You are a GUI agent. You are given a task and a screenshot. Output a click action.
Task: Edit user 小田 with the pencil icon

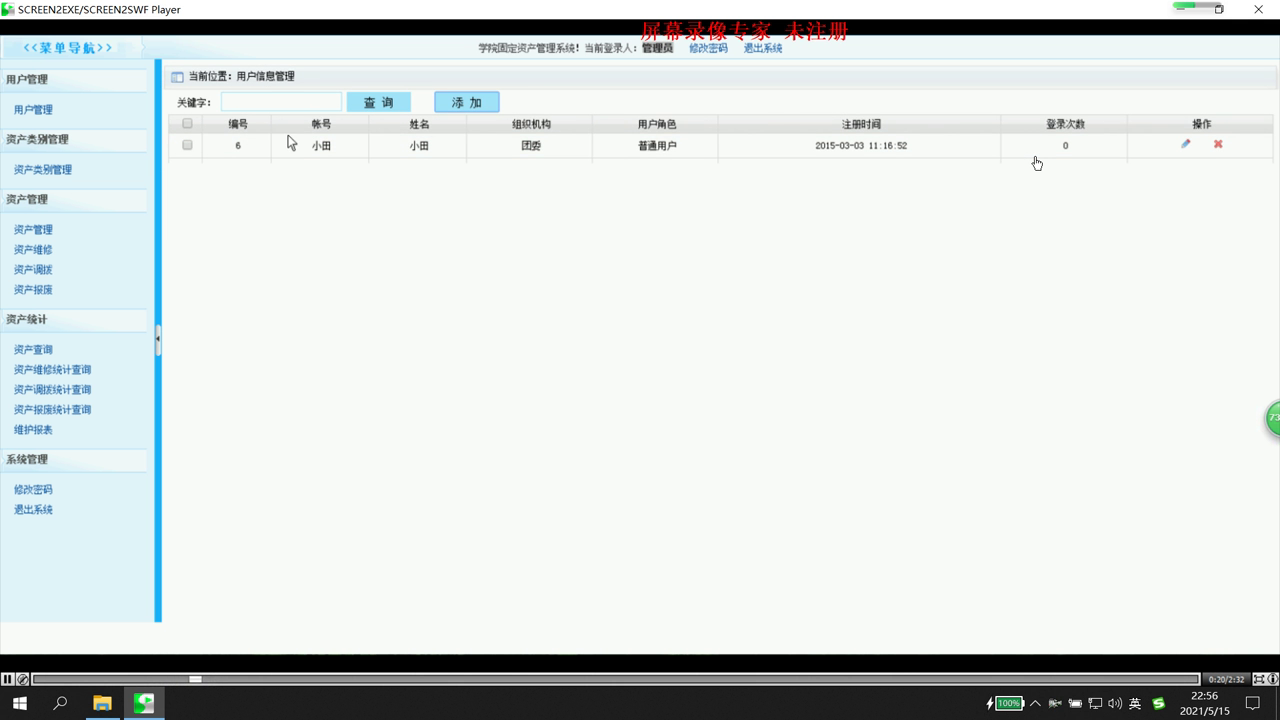(x=1186, y=144)
